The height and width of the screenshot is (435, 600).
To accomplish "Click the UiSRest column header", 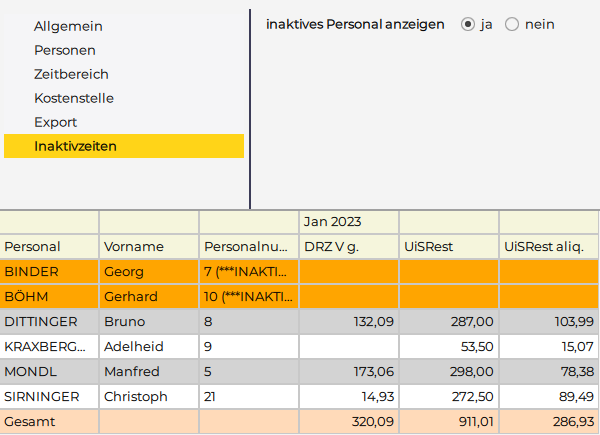I will tap(430, 246).
